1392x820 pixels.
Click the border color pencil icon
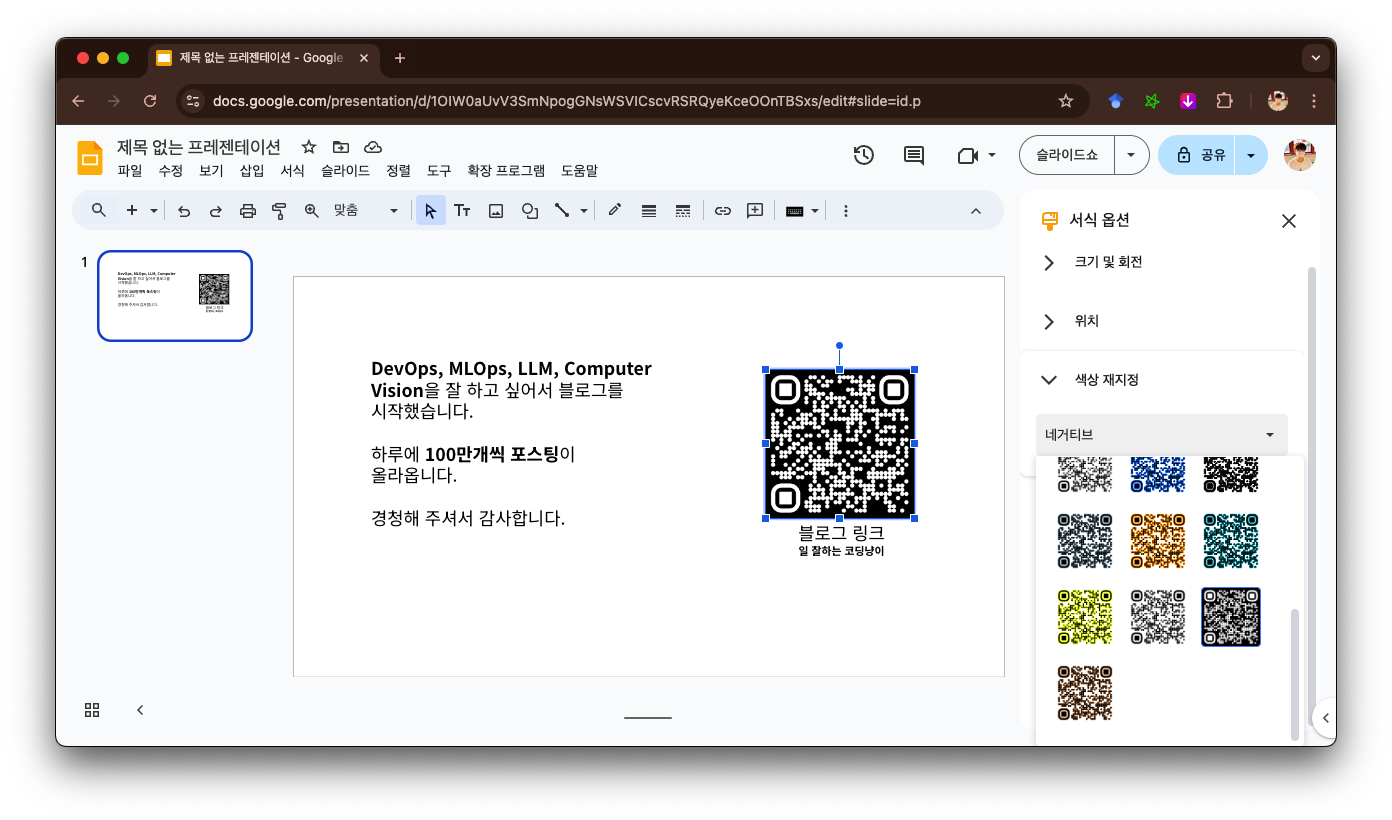(x=615, y=211)
